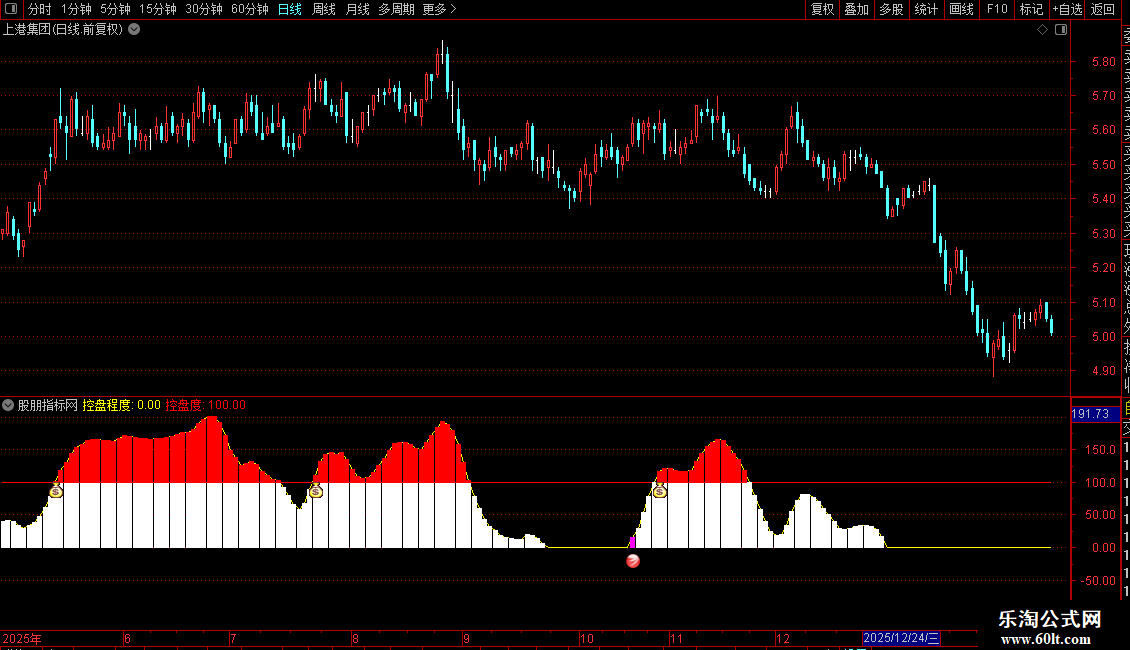Viewport: 1130px width, 650px height.
Task: Click the -50.00 indicator axis label
Action: click(x=1098, y=581)
